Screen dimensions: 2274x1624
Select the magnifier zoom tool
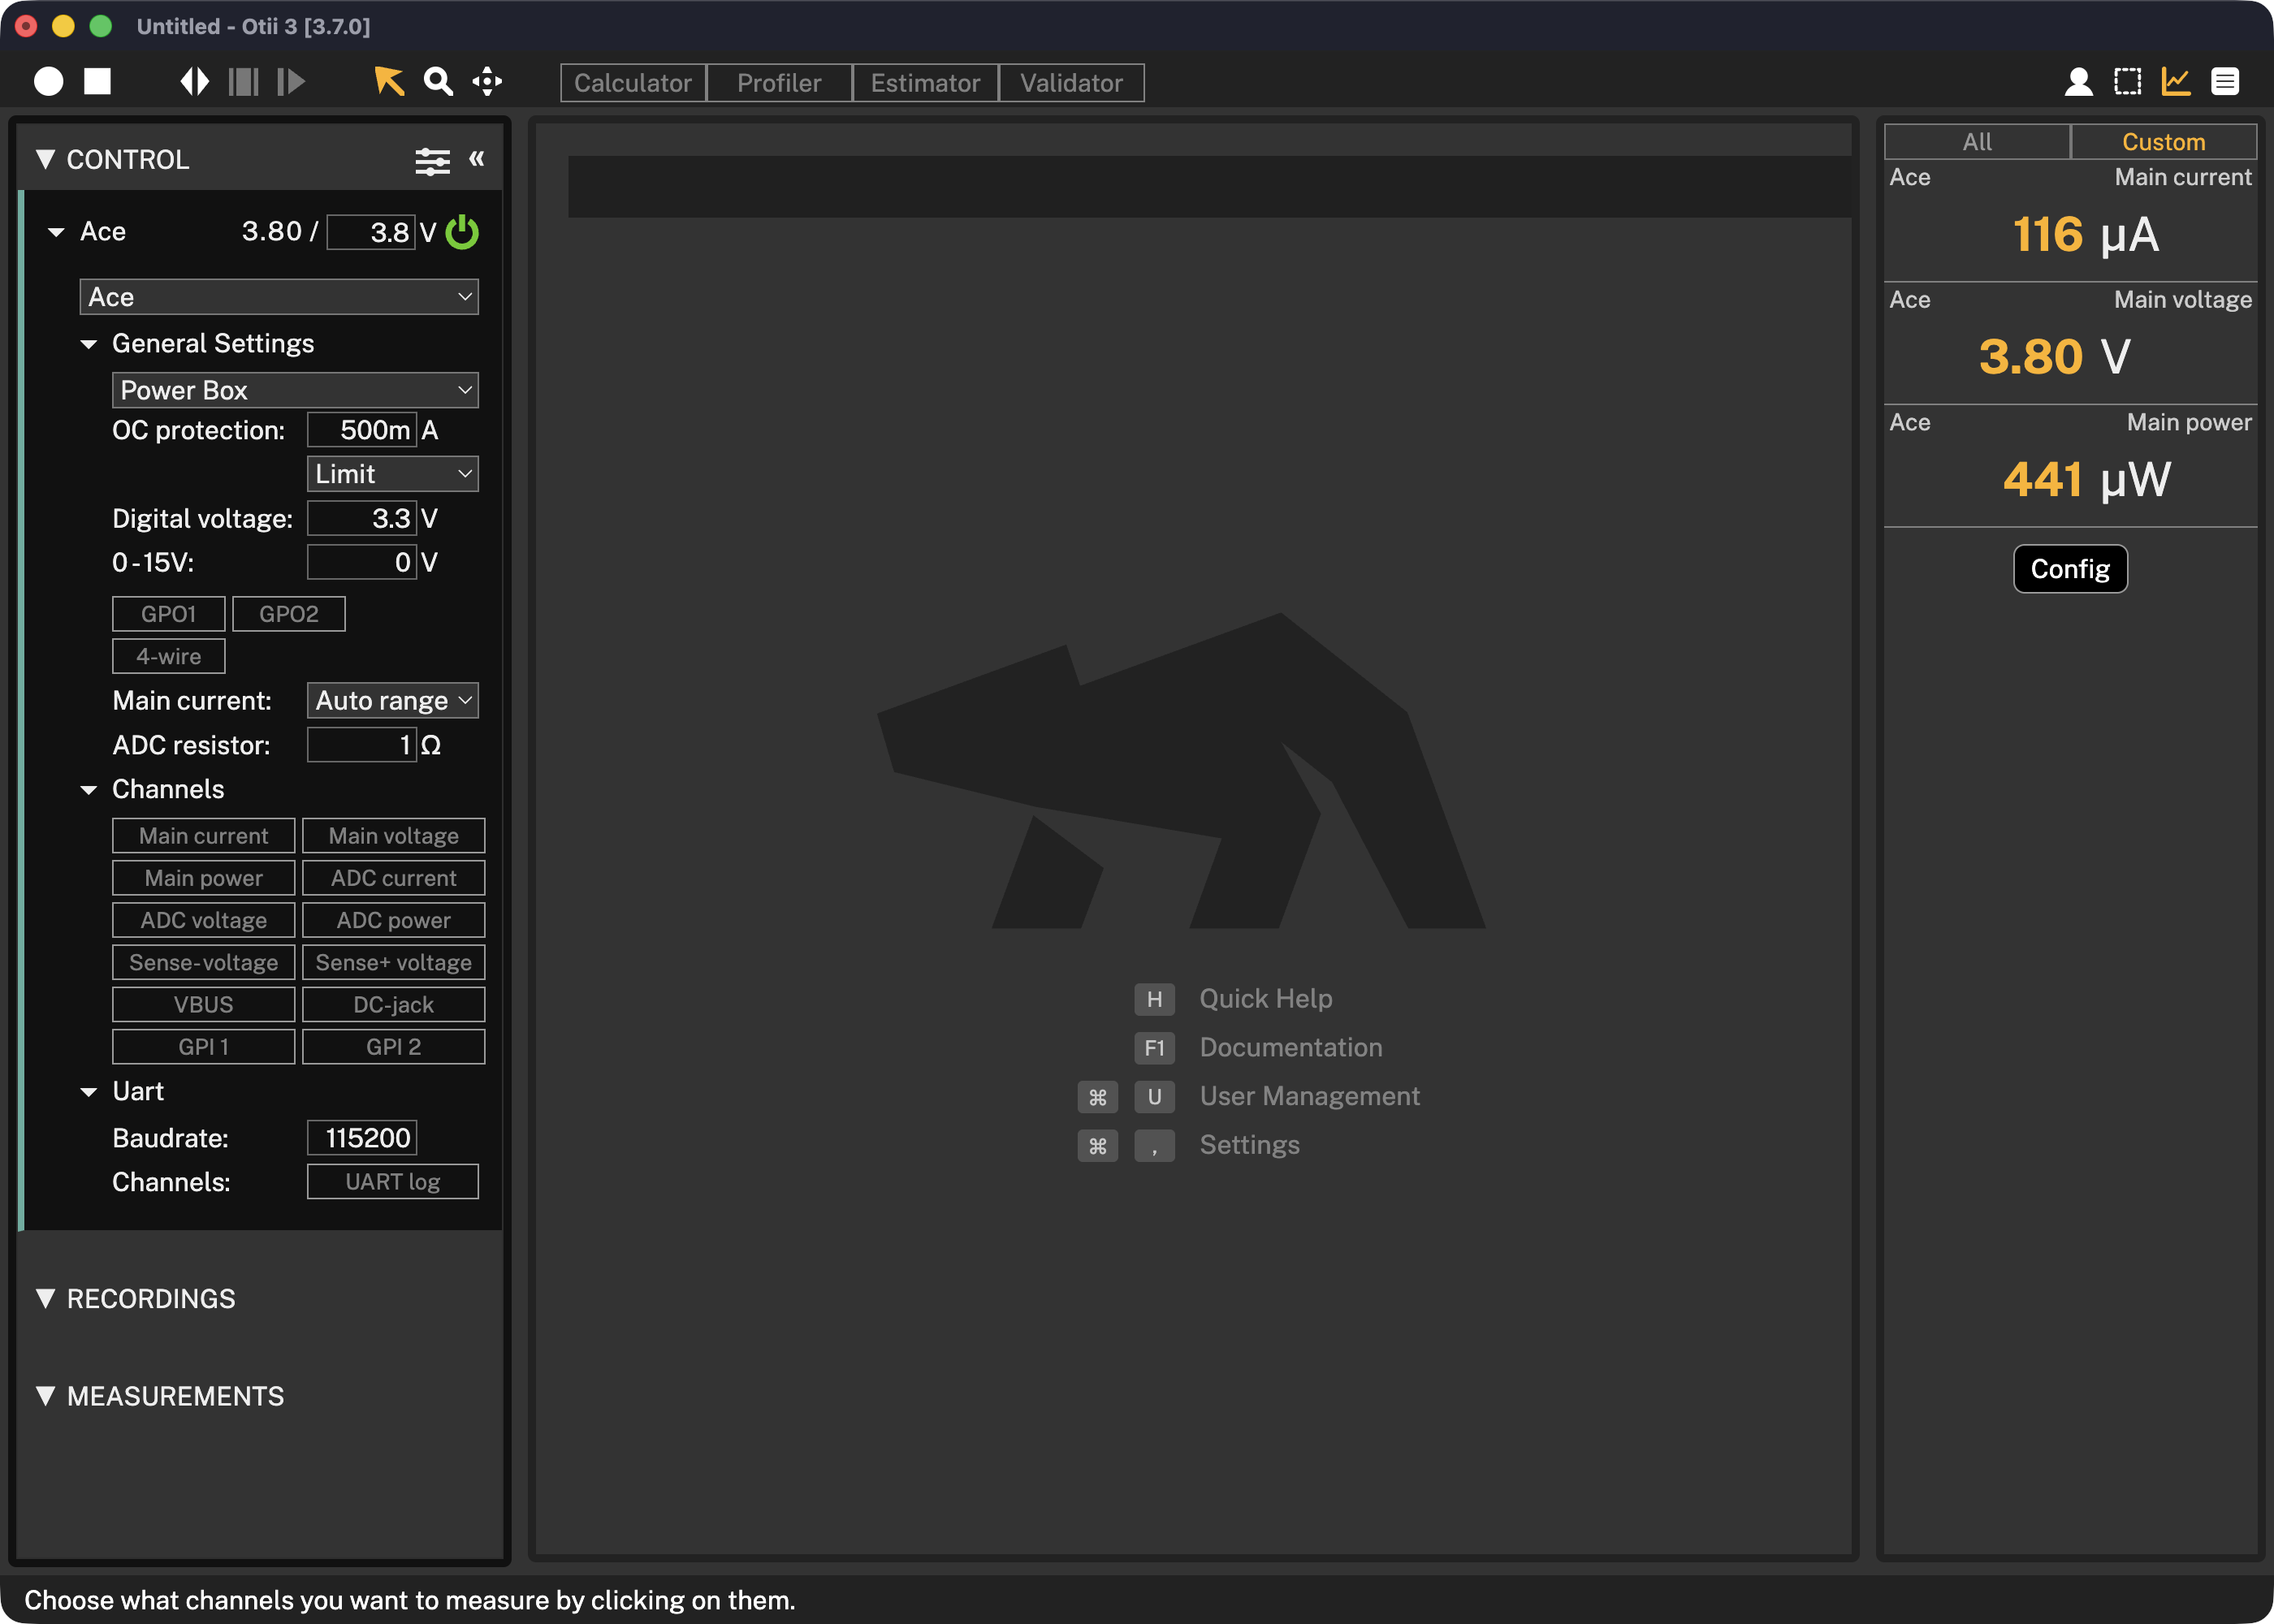(438, 82)
